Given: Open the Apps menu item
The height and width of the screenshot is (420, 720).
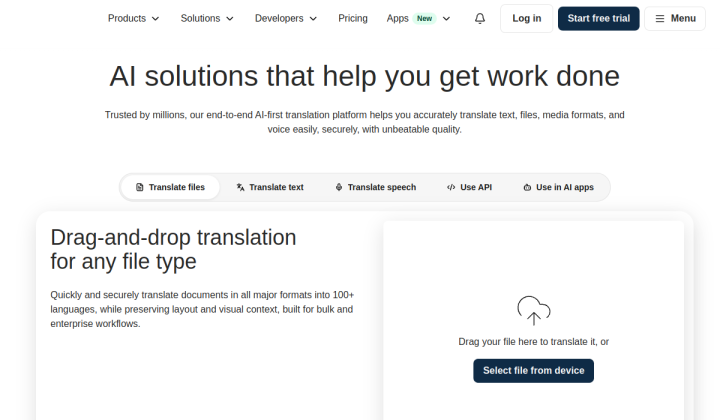Looking at the screenshot, I should click(418, 18).
